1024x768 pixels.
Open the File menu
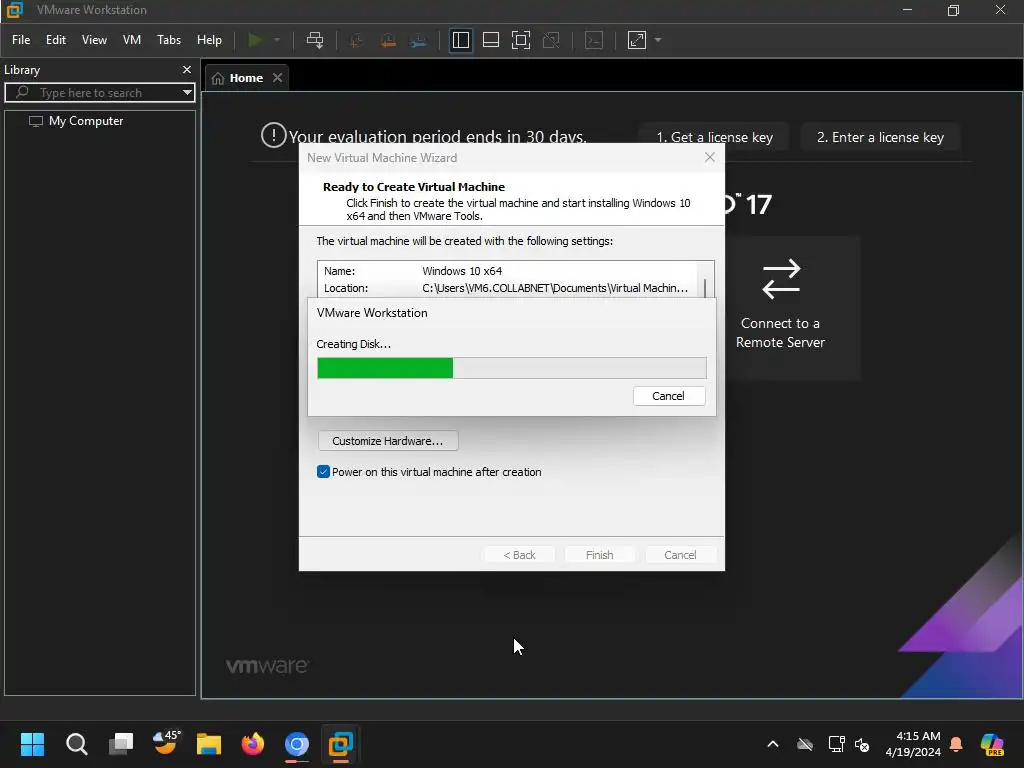21,40
